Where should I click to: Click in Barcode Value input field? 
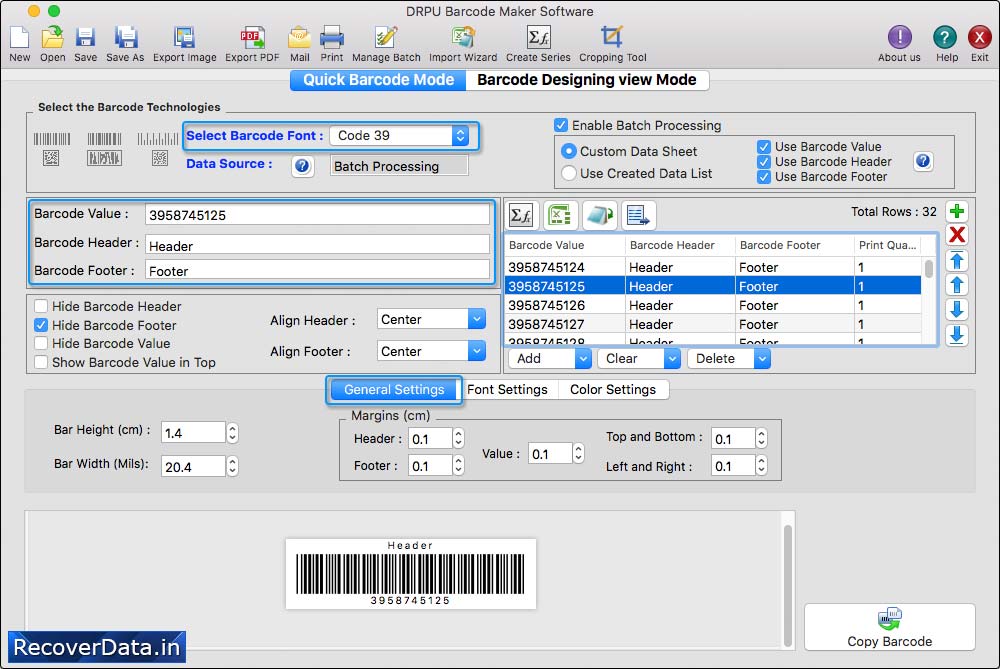click(x=317, y=215)
